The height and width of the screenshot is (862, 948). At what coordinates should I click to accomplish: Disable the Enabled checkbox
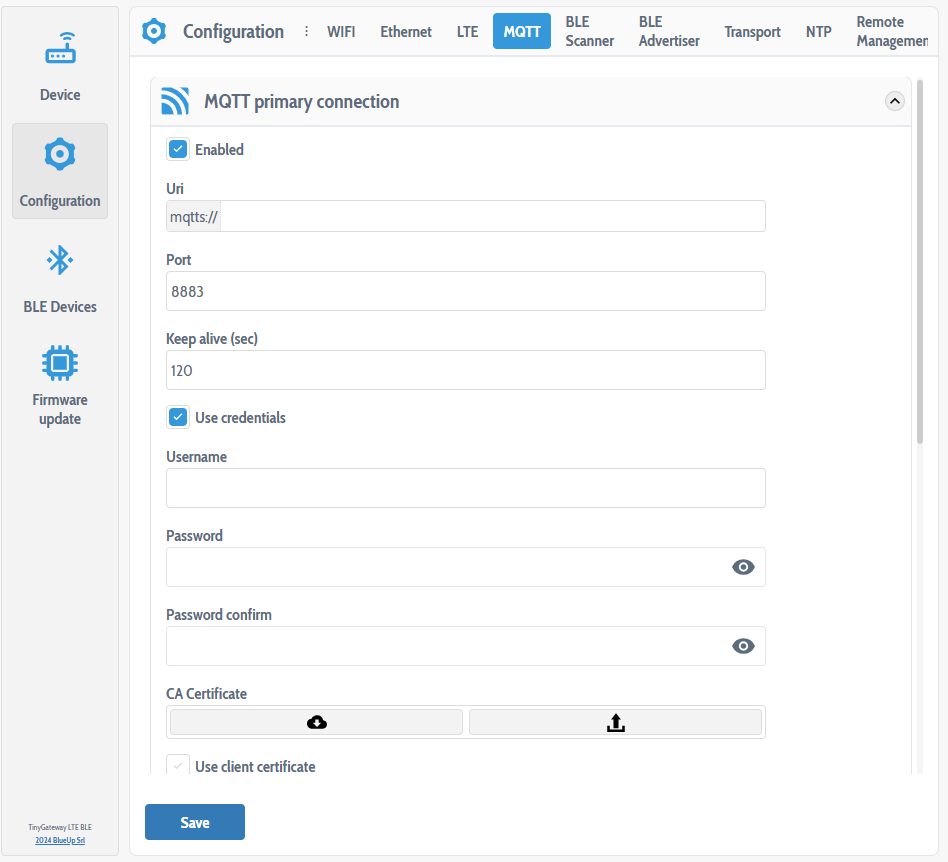(177, 148)
